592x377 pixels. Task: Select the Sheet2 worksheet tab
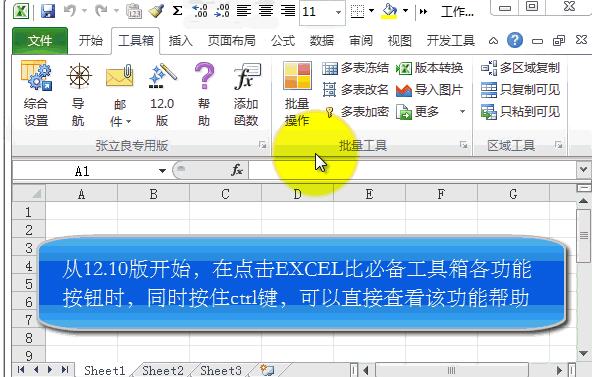click(x=163, y=370)
